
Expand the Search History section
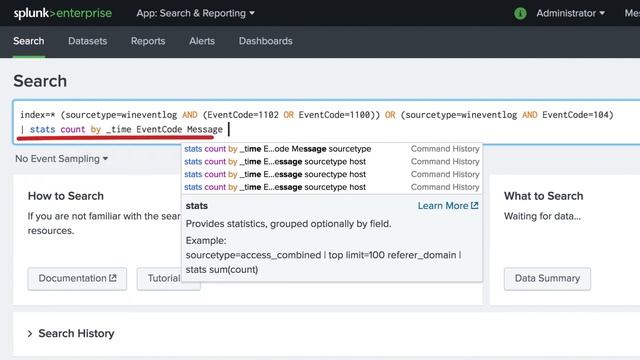tap(71, 333)
